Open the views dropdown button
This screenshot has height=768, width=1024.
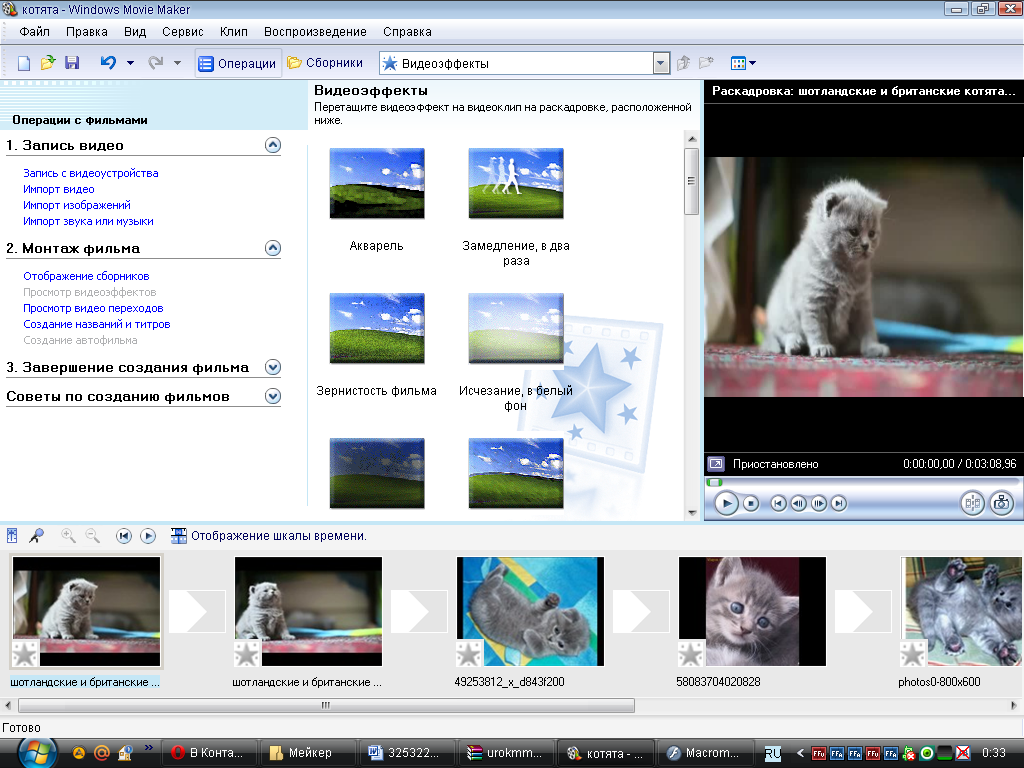point(743,63)
